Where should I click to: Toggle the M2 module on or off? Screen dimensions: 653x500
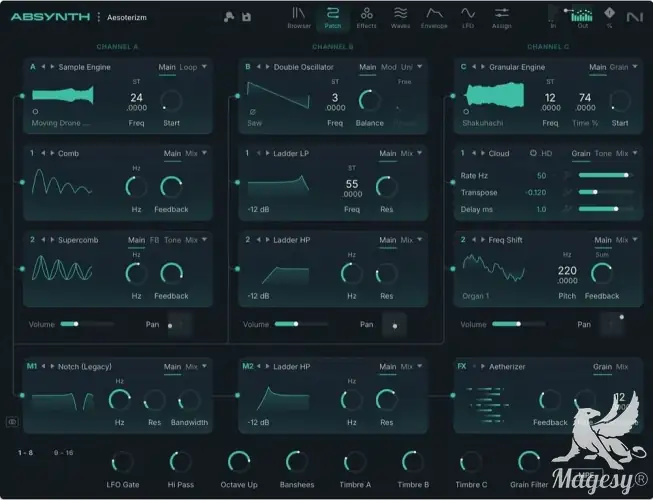pyautogui.click(x=248, y=366)
